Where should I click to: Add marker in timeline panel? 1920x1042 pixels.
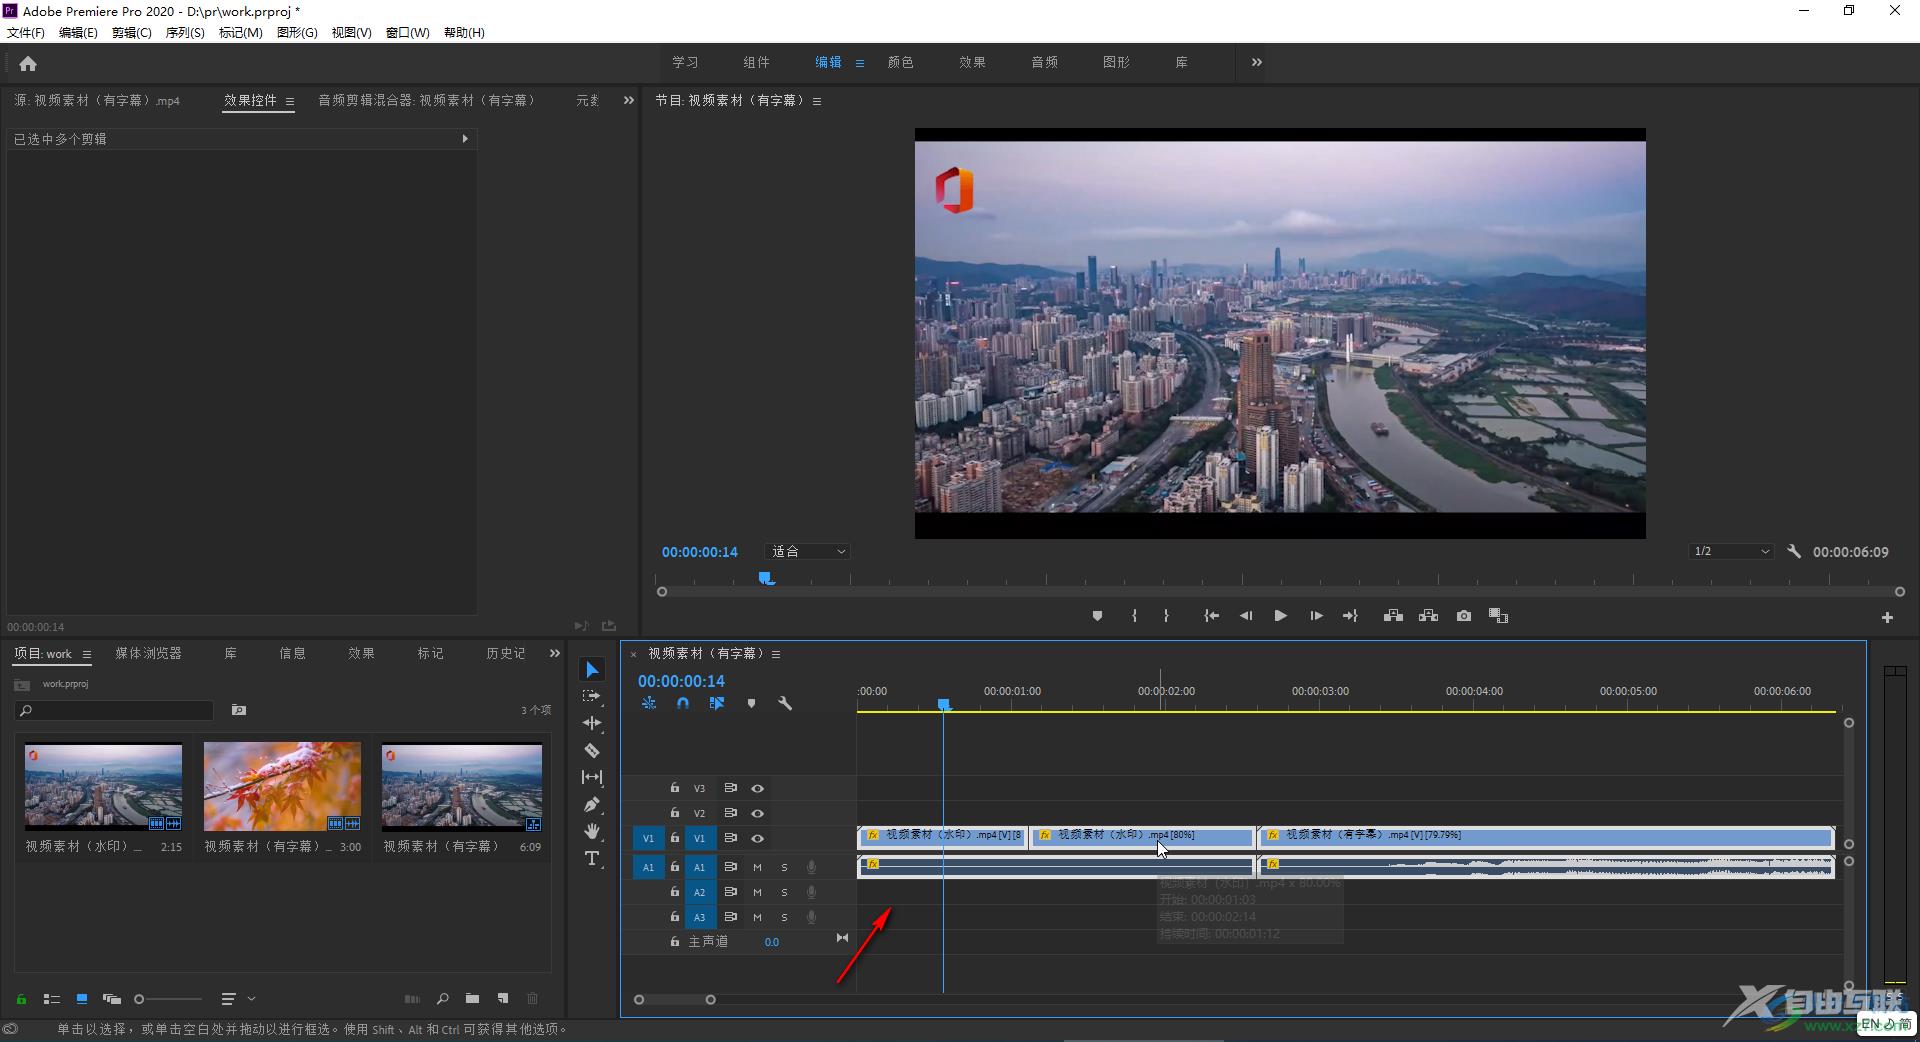[x=751, y=703]
